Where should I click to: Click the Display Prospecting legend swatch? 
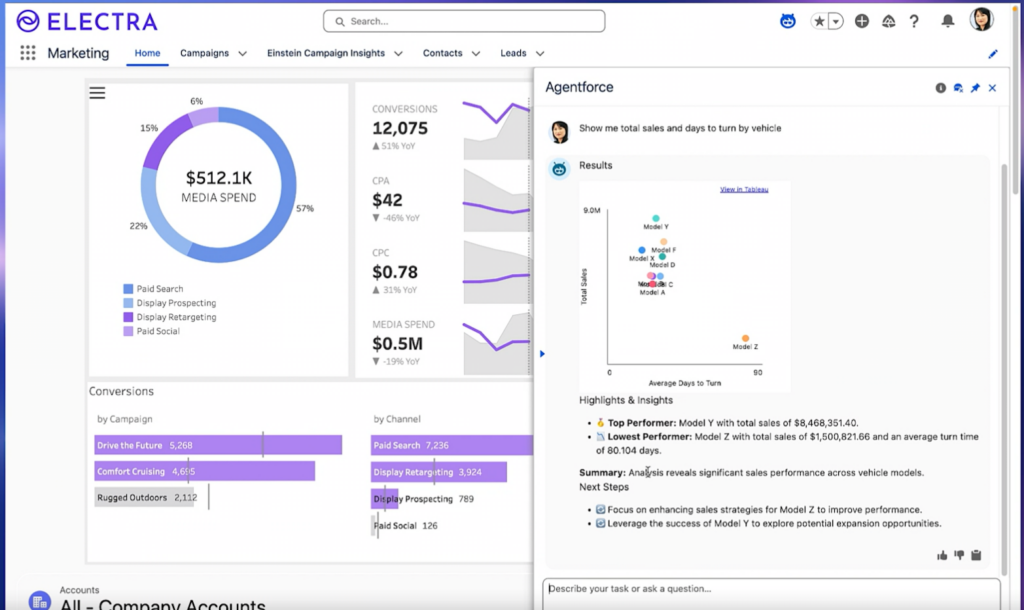pos(128,303)
